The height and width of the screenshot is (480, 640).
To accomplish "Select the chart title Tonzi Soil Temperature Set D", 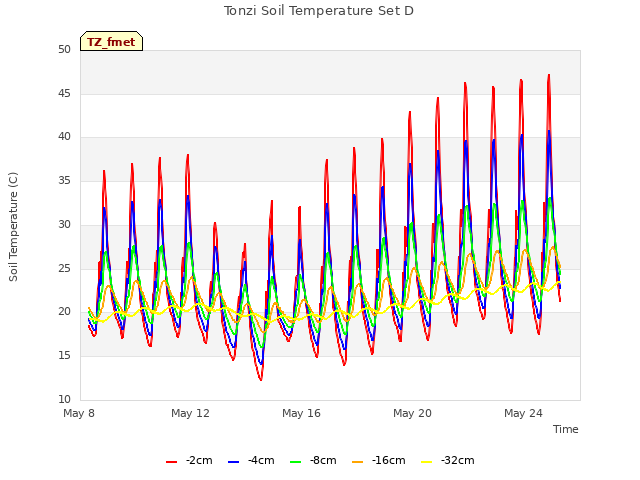I will pyautogui.click(x=319, y=11).
